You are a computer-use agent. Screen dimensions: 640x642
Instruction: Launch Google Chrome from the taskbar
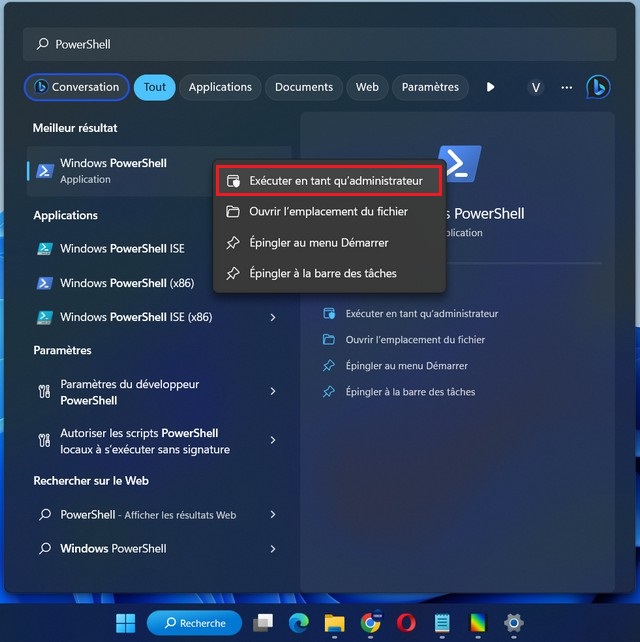pos(370,623)
